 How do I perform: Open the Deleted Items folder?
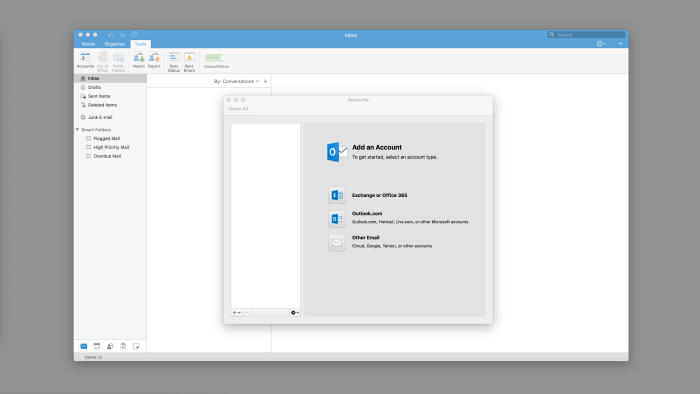click(x=110, y=105)
